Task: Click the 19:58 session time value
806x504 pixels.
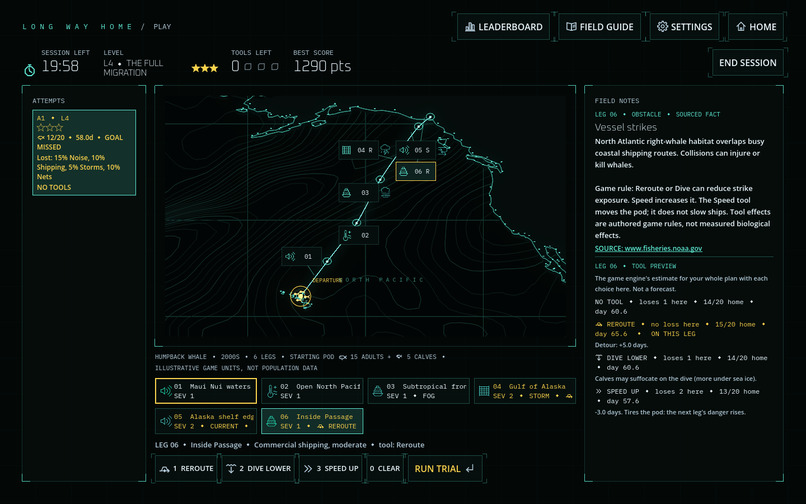Action: 60,66
